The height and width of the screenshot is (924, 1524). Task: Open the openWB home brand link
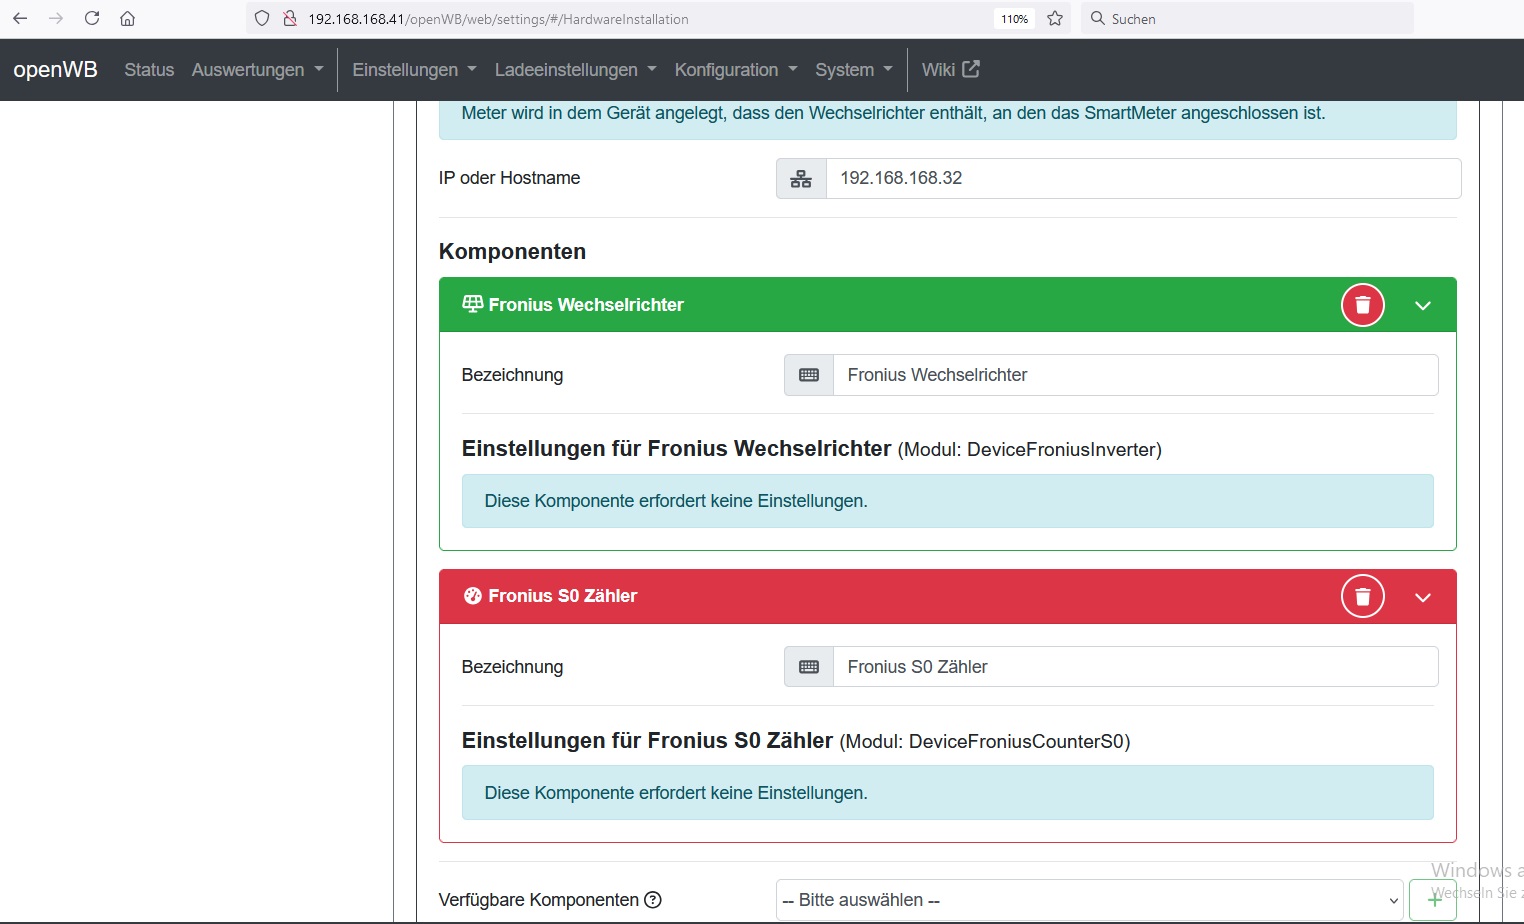(55, 69)
